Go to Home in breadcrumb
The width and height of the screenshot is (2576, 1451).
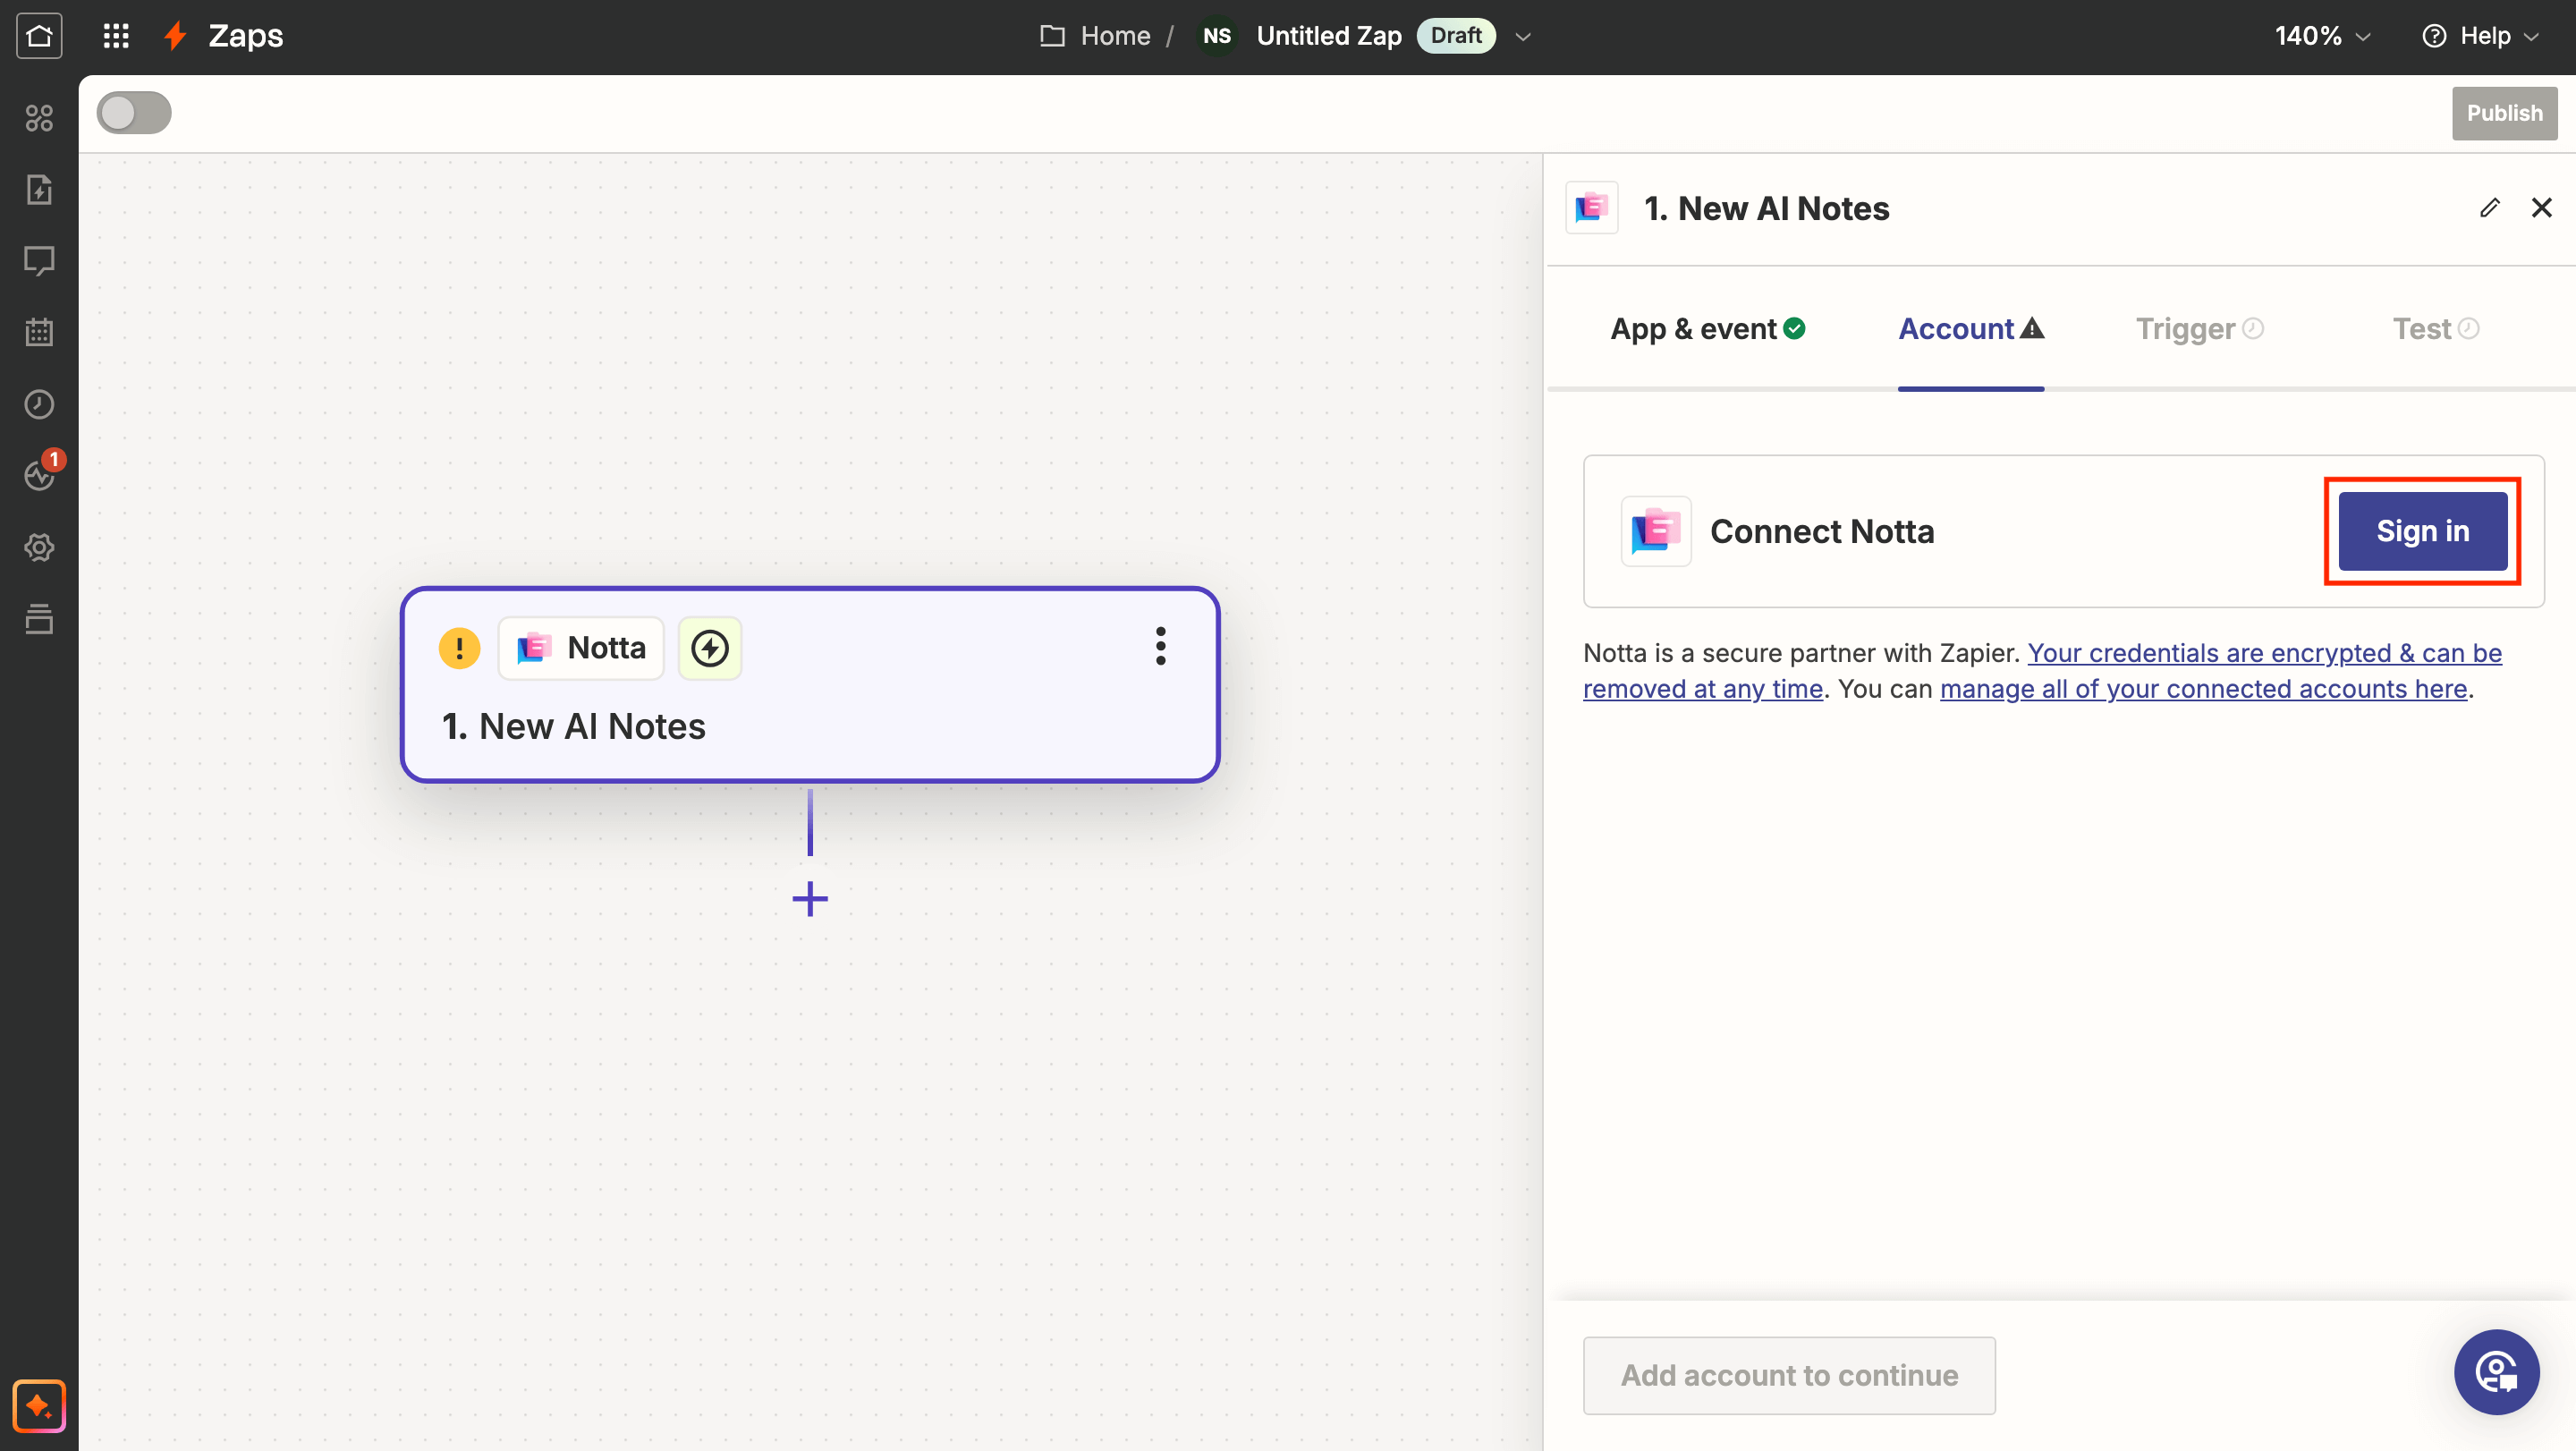pyautogui.click(x=1115, y=36)
